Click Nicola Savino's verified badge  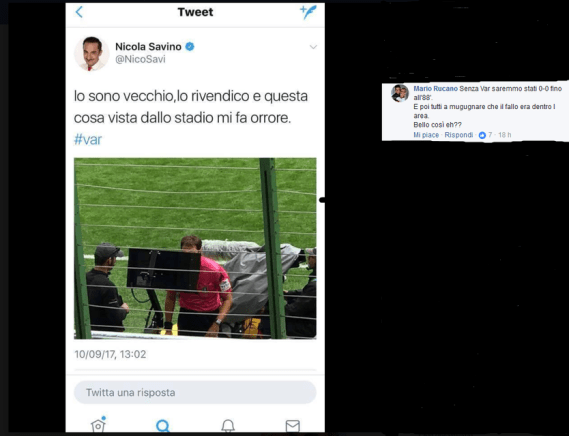190,46
